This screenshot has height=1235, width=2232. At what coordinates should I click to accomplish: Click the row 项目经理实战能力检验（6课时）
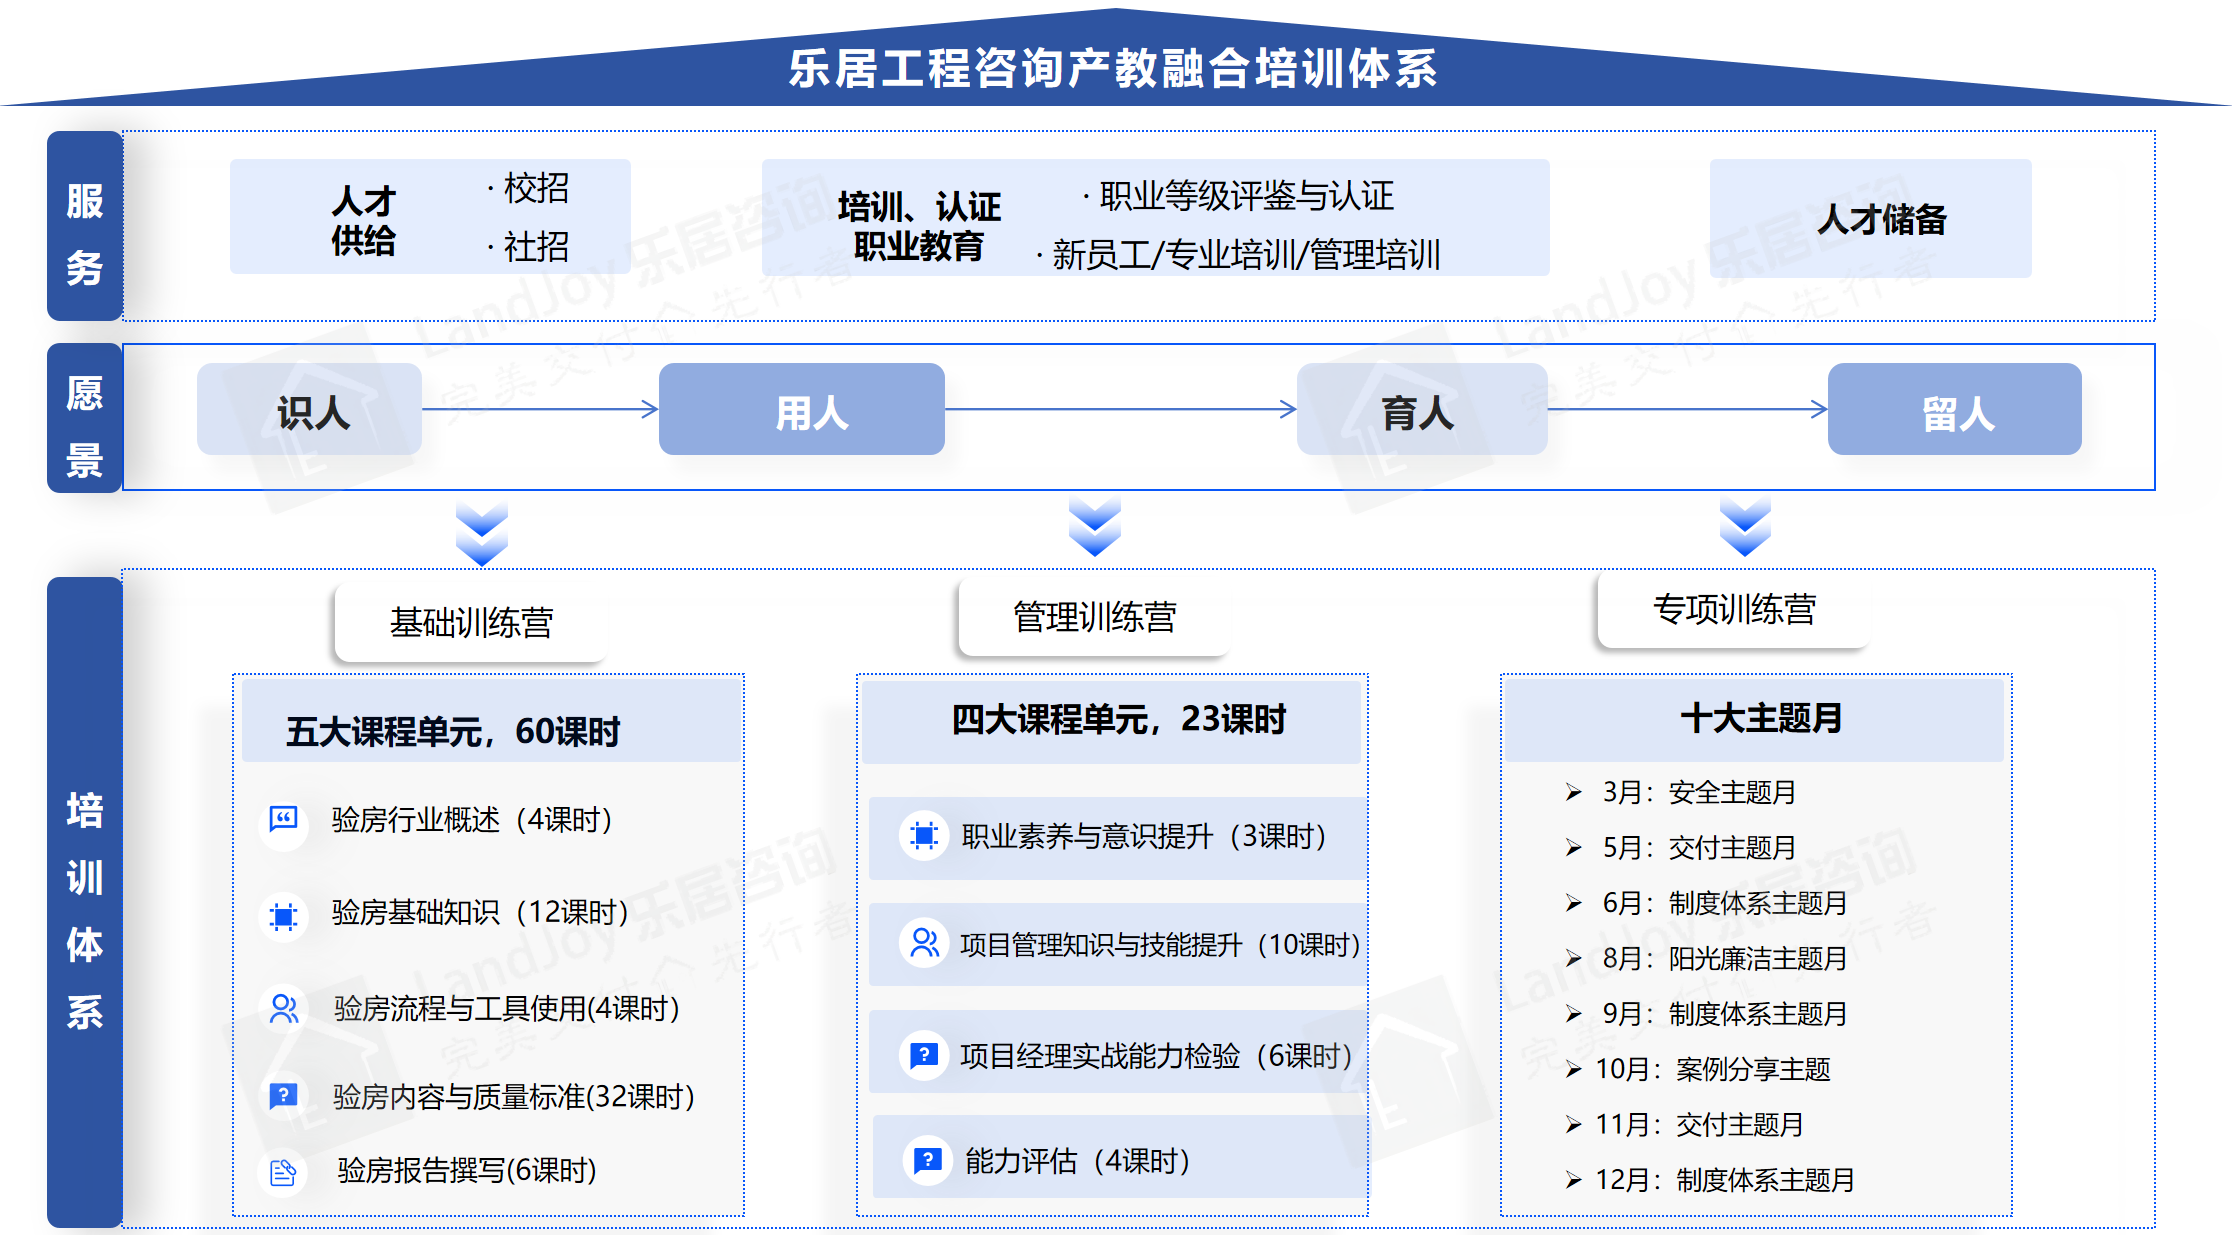pos(1117,1052)
